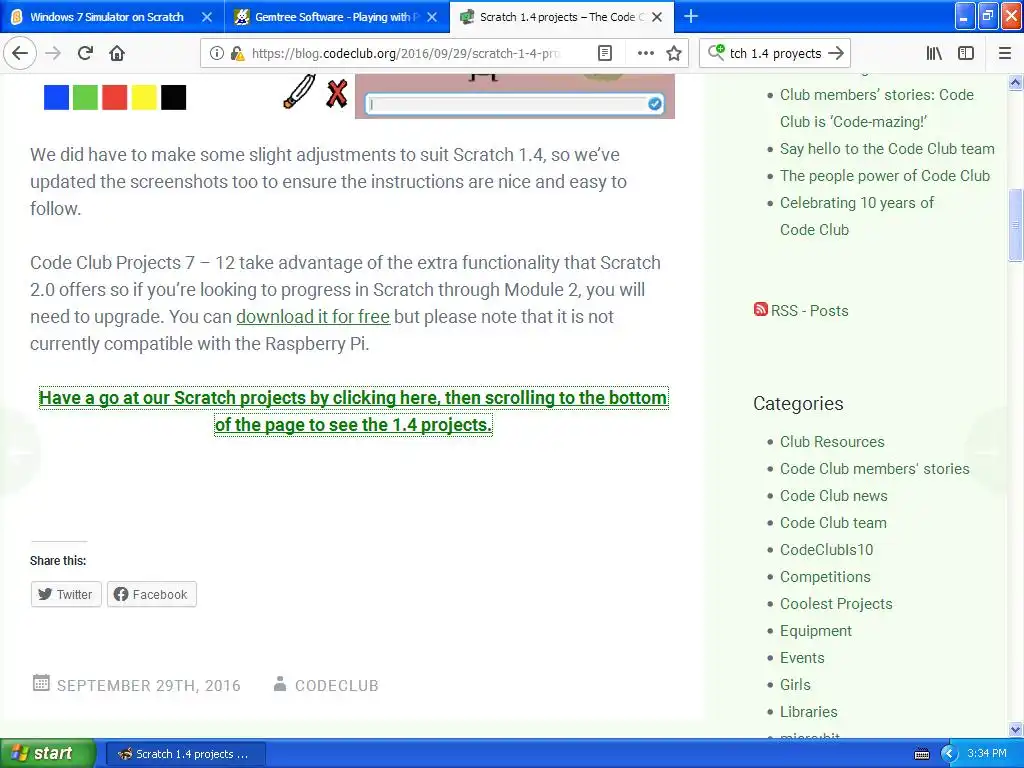This screenshot has width=1024, height=768.
Task: Click the RSS feed icon
Action: tap(760, 309)
